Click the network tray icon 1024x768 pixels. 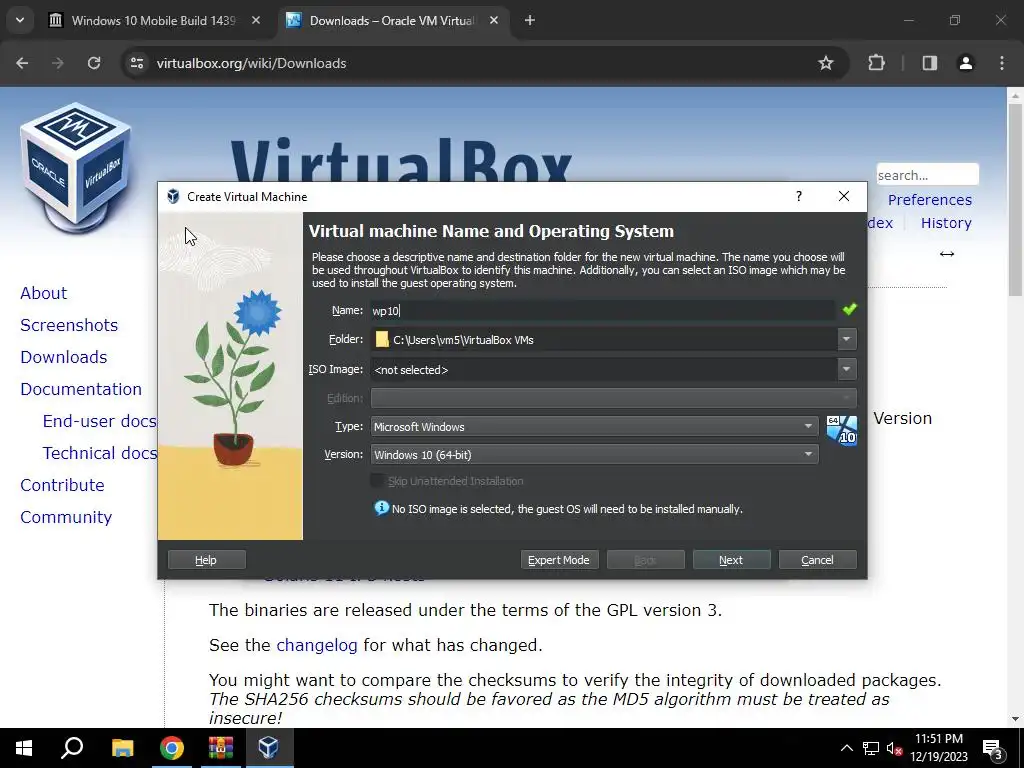[871, 748]
